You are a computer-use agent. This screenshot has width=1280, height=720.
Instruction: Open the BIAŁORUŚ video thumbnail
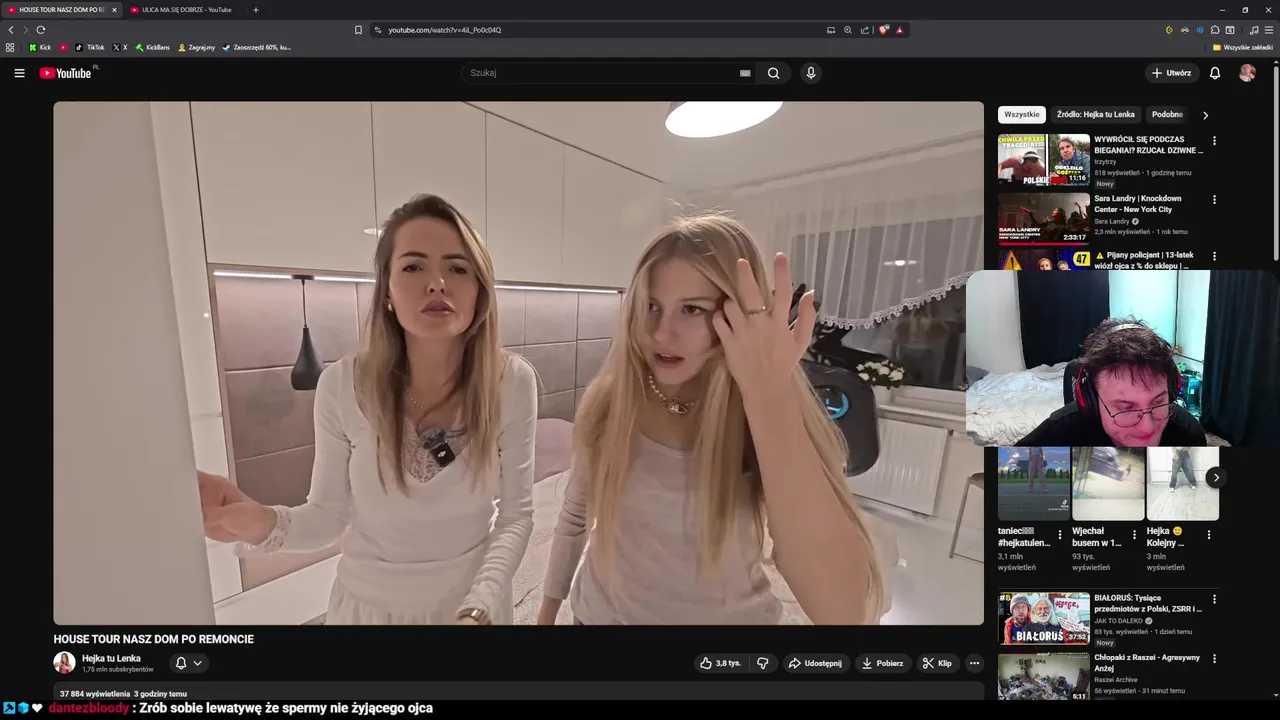pyautogui.click(x=1044, y=618)
